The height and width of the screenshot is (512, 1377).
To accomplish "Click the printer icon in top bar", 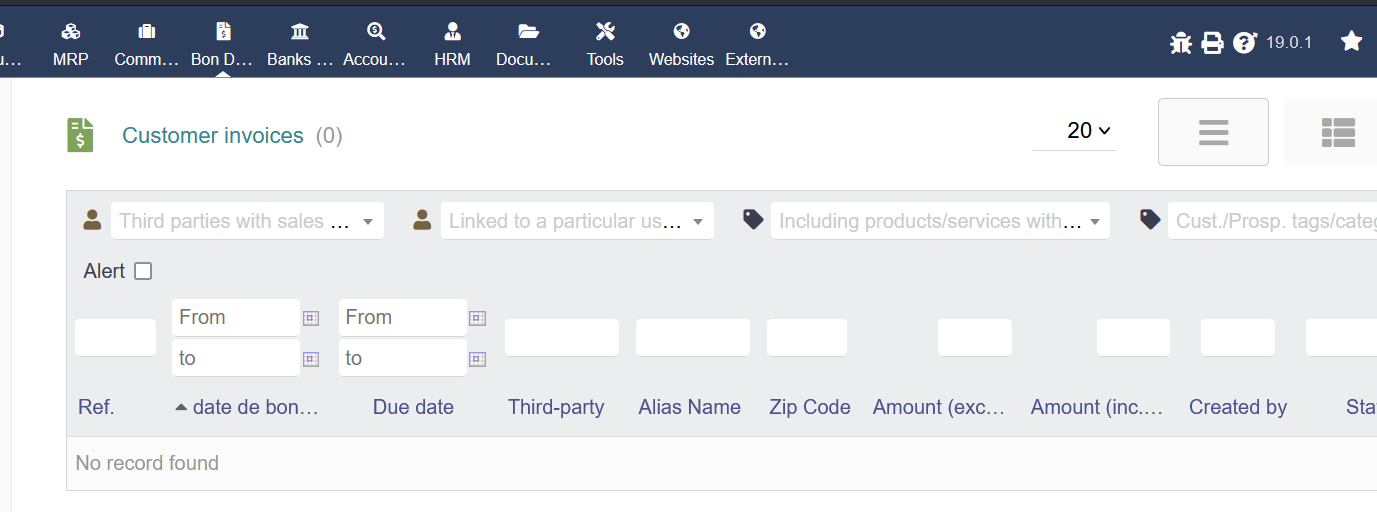I will tap(1212, 43).
